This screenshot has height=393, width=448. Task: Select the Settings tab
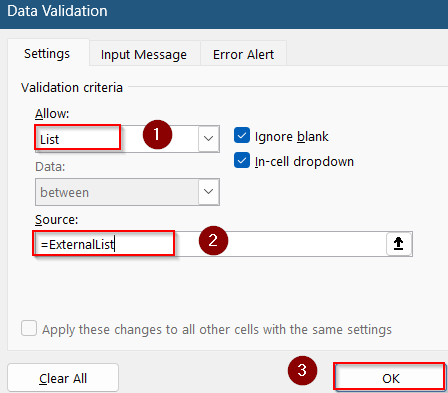coord(47,54)
